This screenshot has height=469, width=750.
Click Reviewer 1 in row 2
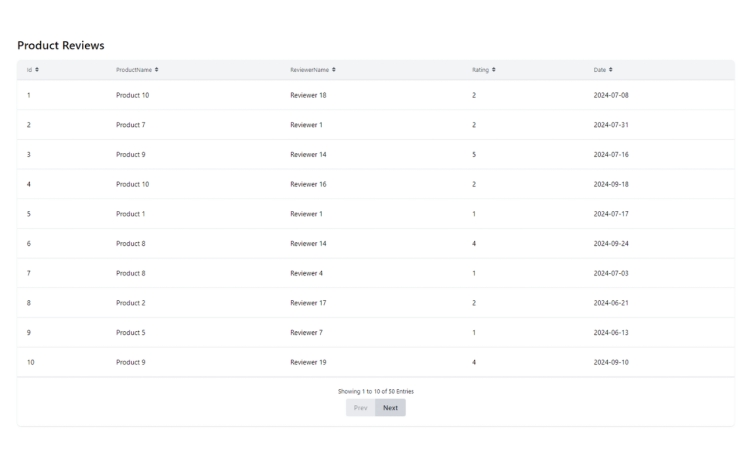[x=306, y=125]
